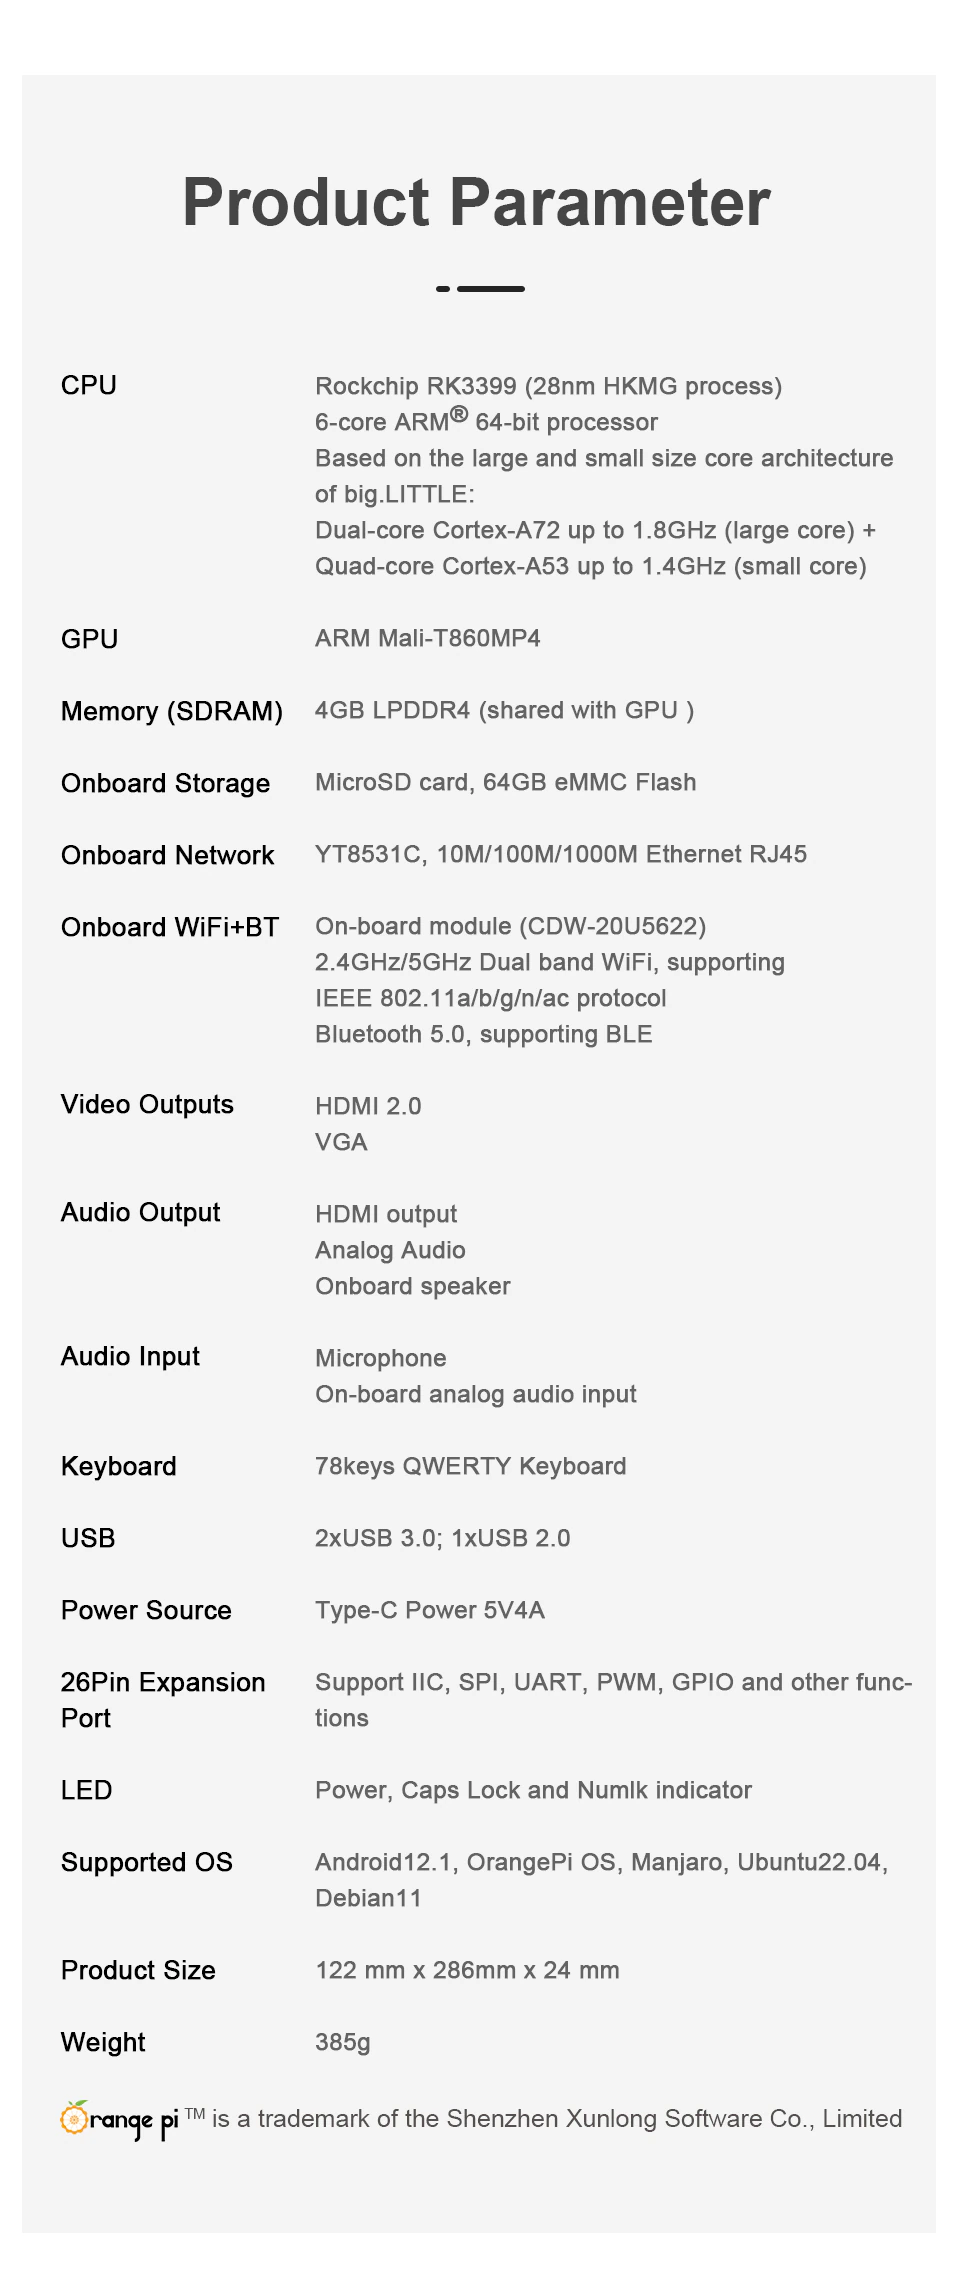Select the Memory (SDRAM) label
The image size is (960, 2289).
(172, 711)
